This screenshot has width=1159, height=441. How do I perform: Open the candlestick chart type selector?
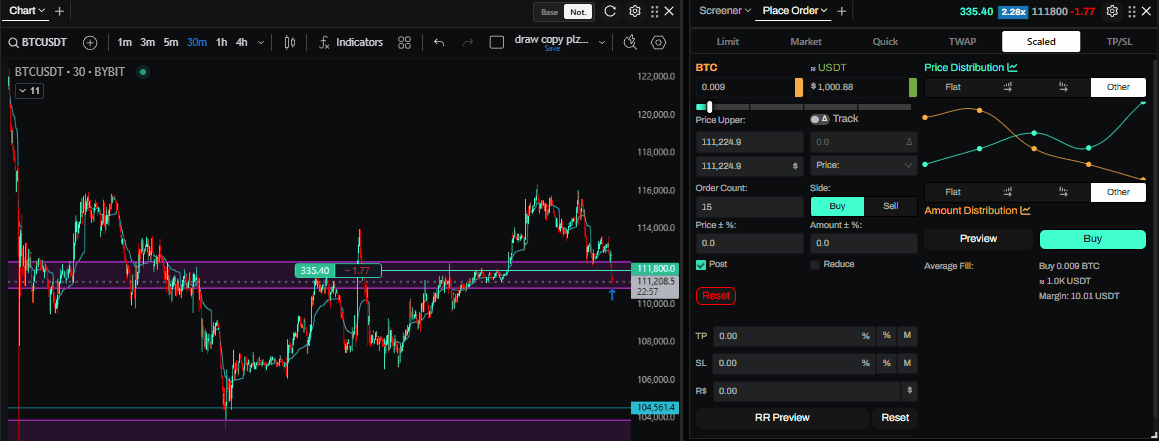pos(290,43)
